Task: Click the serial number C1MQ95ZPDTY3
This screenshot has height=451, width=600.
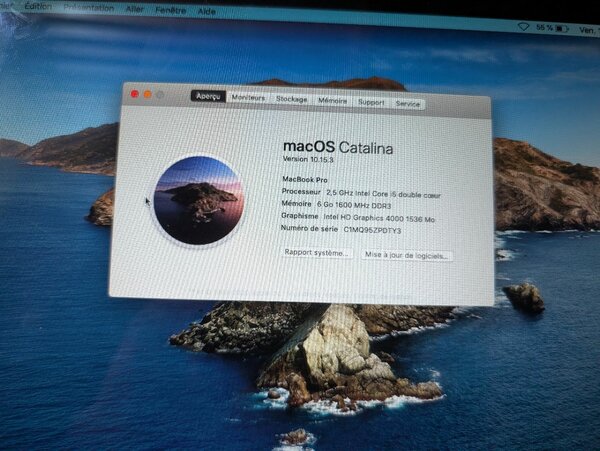Action: click(x=372, y=230)
